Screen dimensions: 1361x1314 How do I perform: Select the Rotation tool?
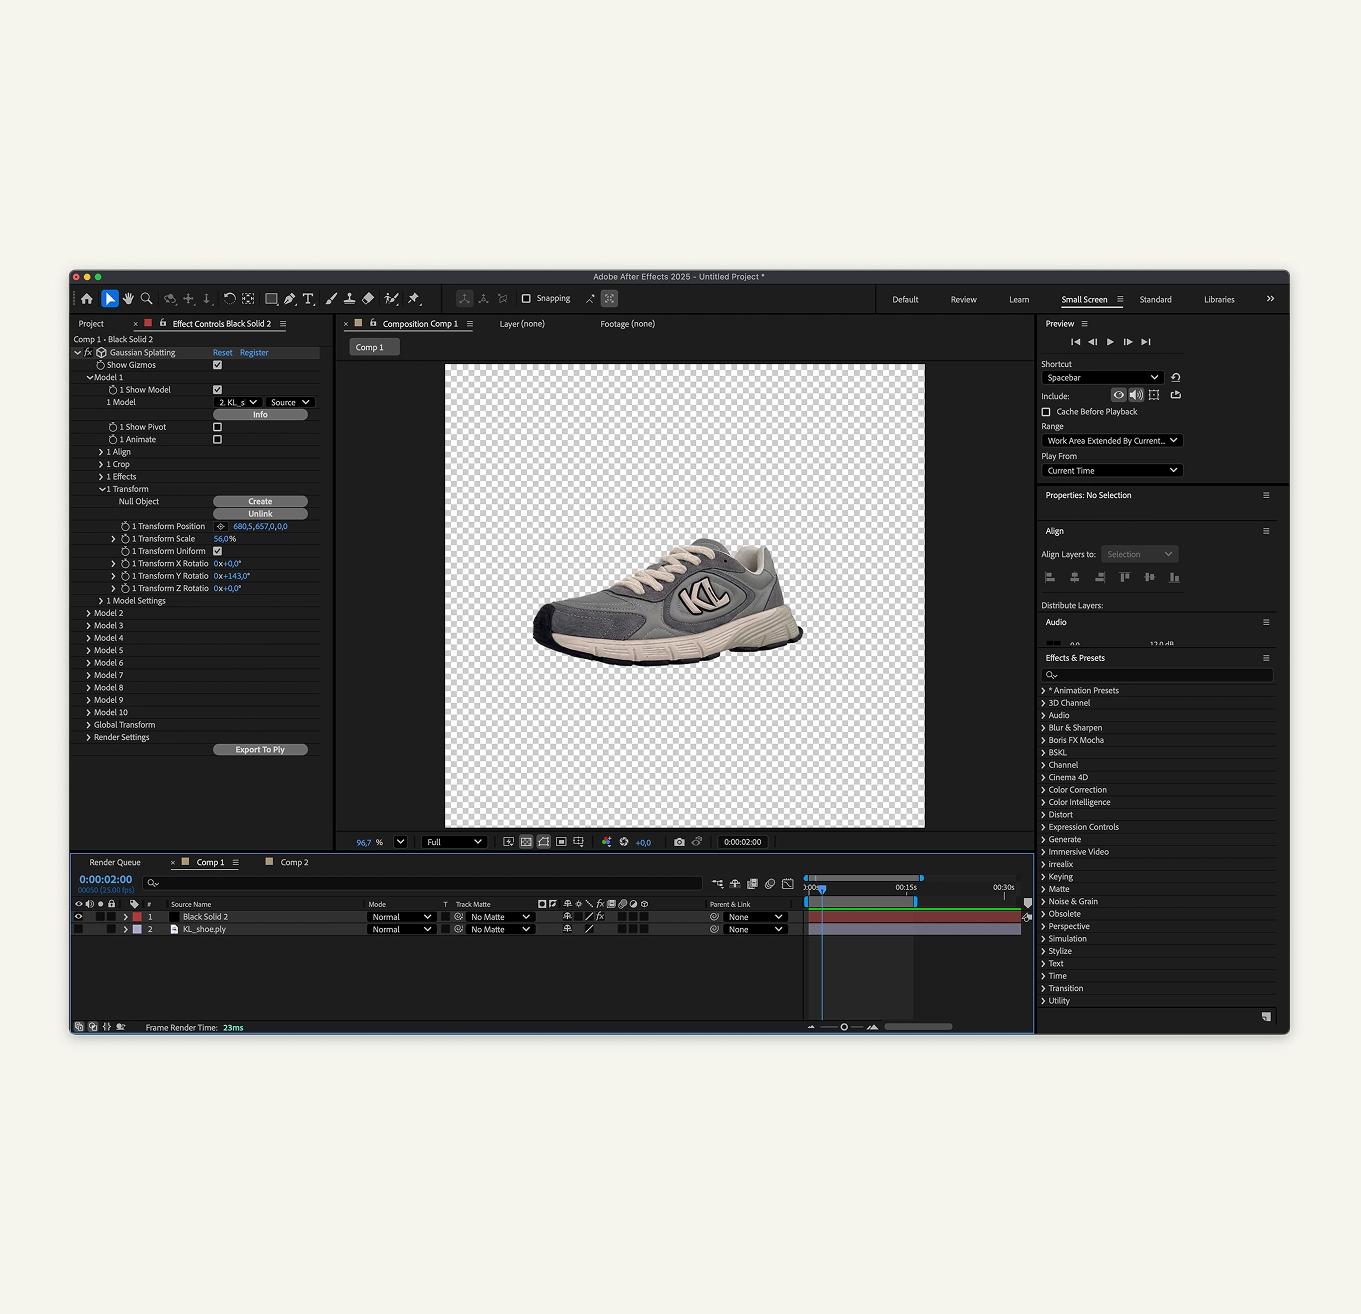(x=229, y=299)
